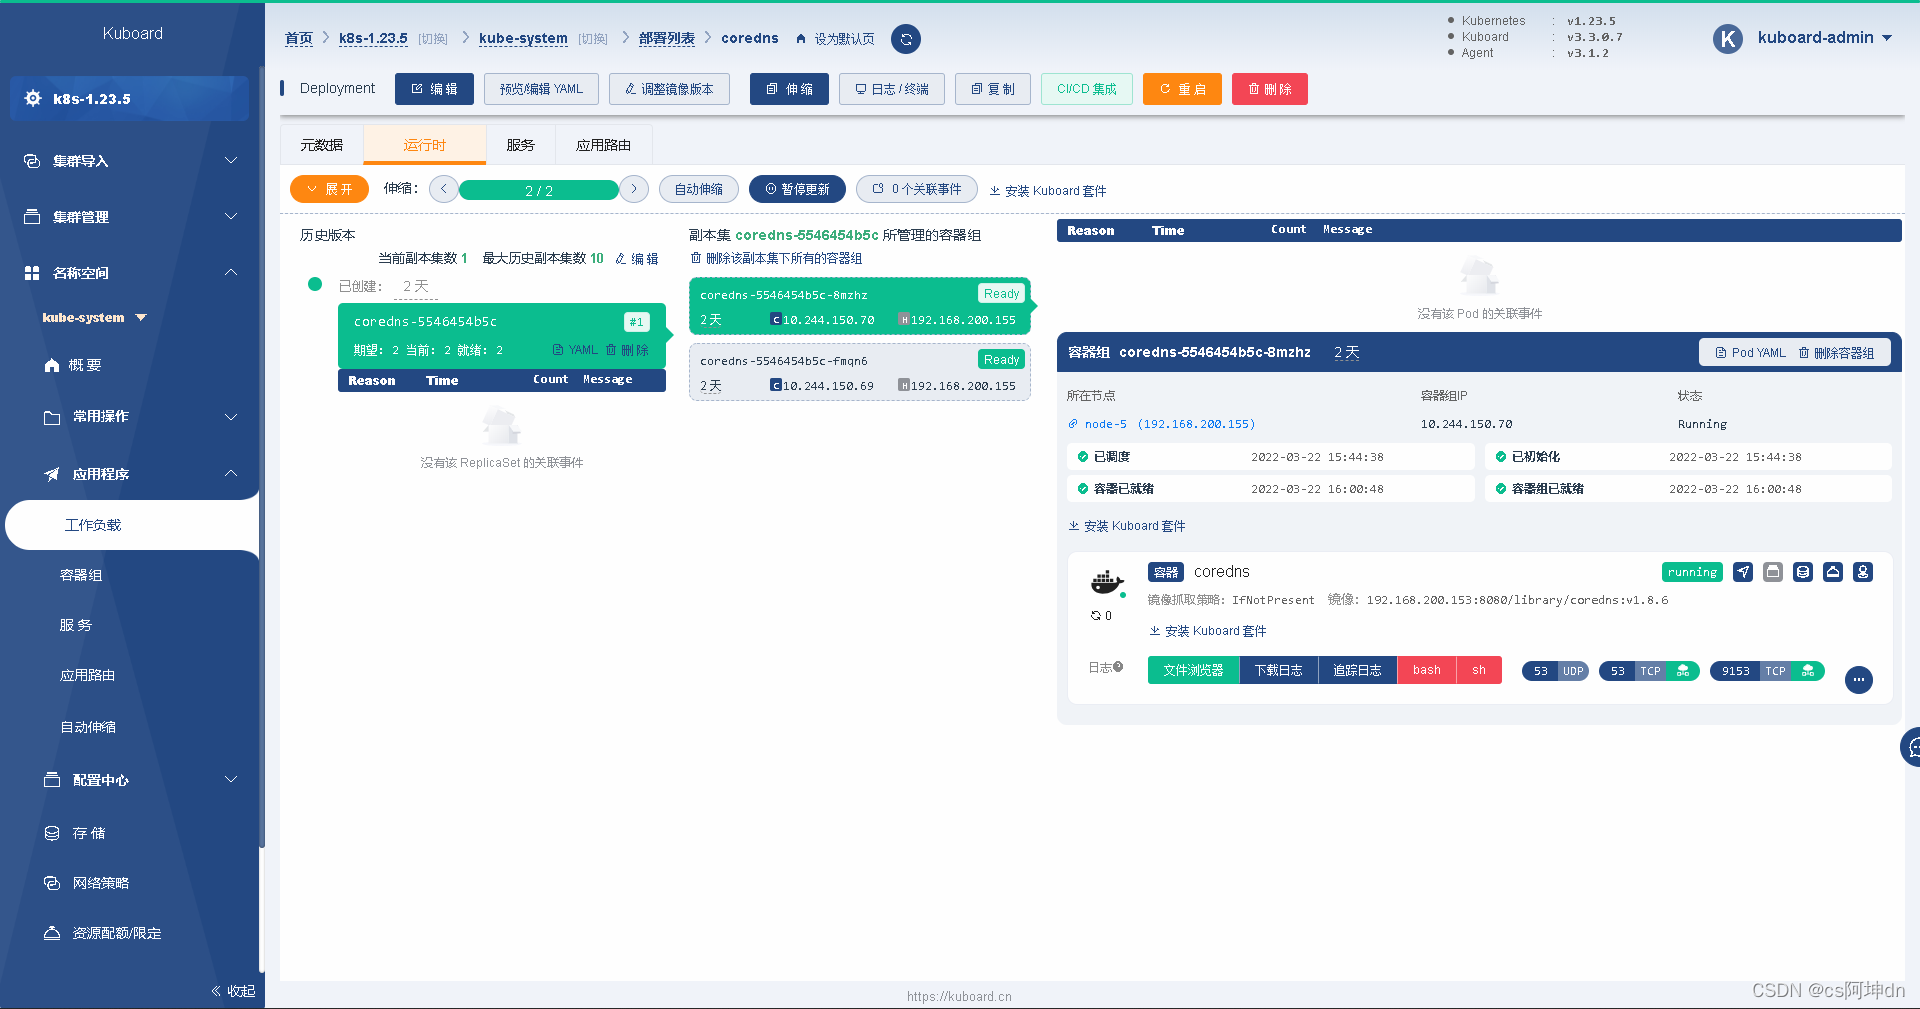This screenshot has height=1009, width=1920.
Task: Click the database icon in coredns row
Action: (1803, 572)
